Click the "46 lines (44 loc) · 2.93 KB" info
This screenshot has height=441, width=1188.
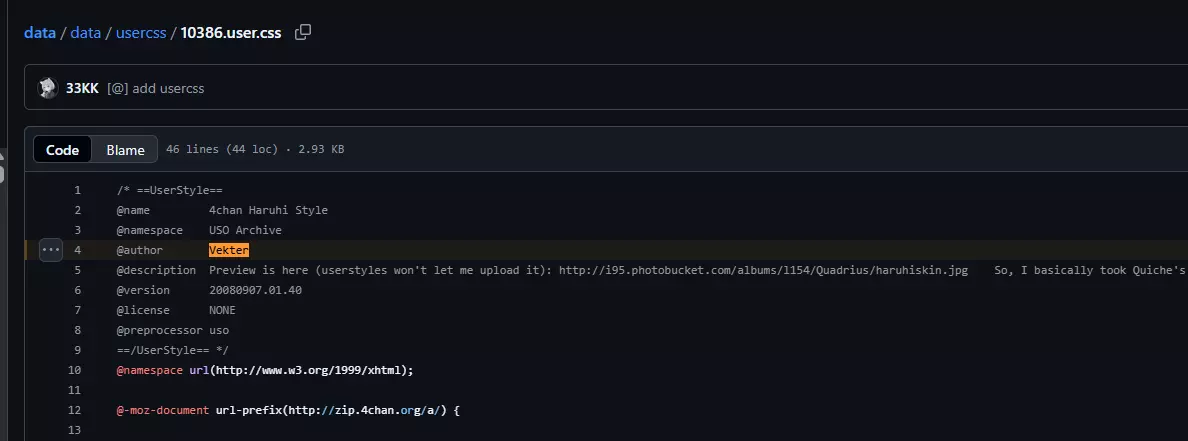coord(255,149)
